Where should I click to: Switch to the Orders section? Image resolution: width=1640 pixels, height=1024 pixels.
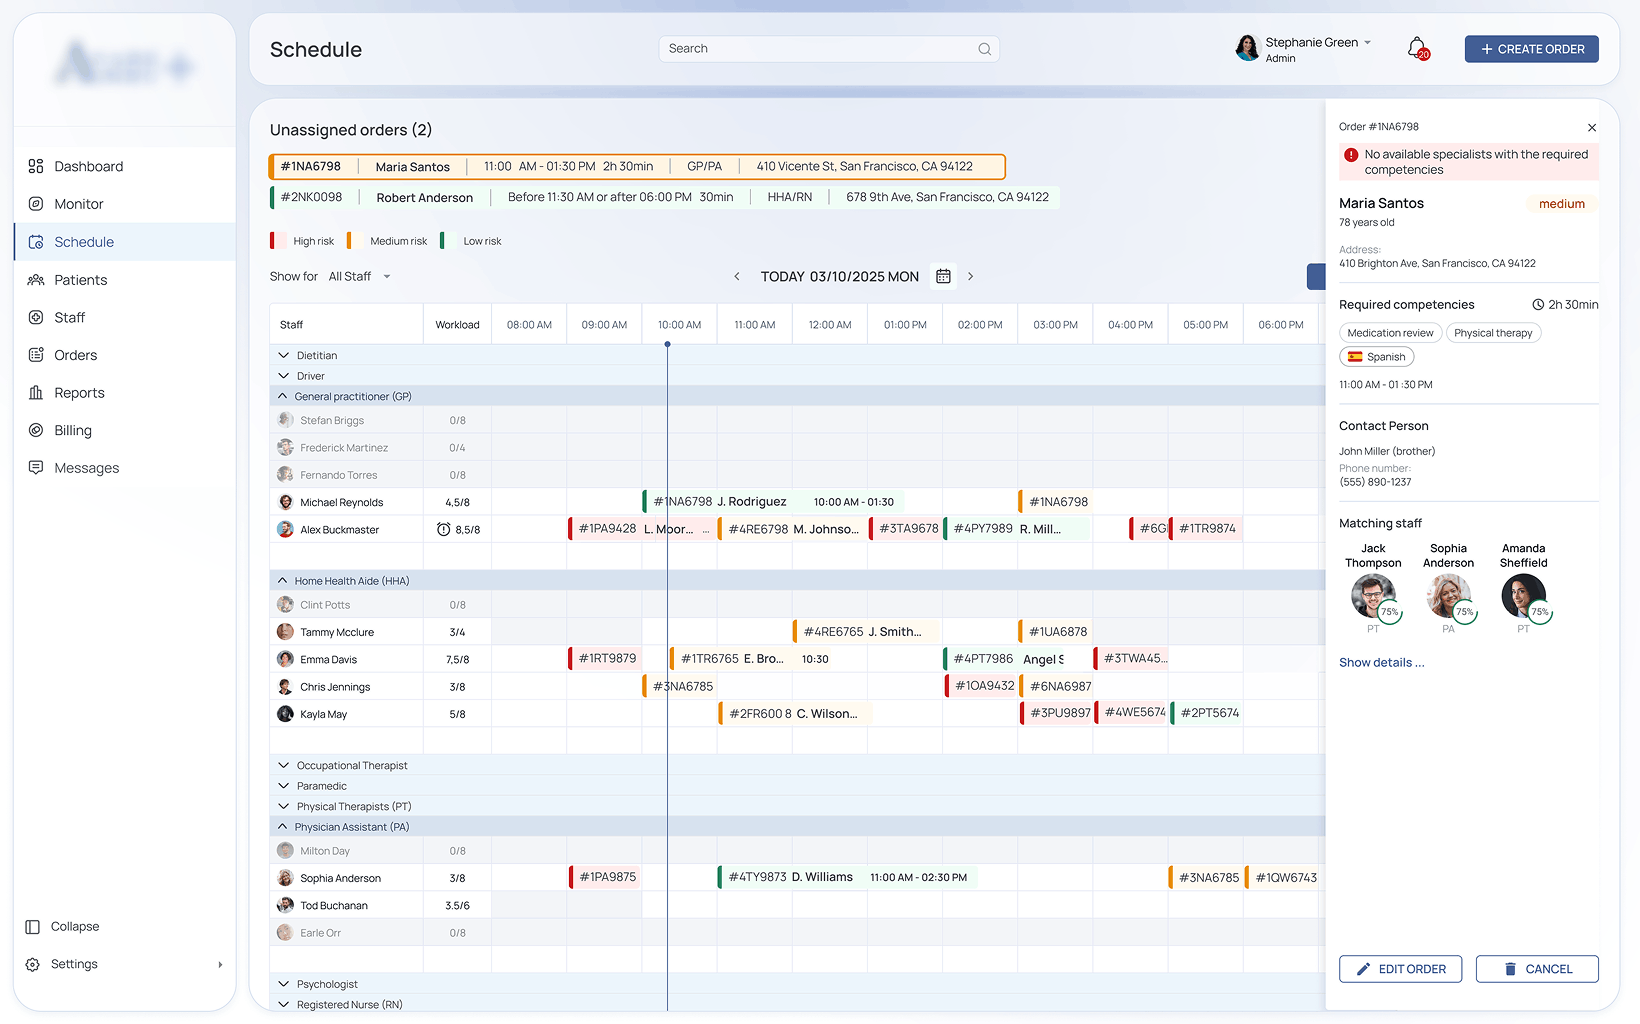click(76, 355)
